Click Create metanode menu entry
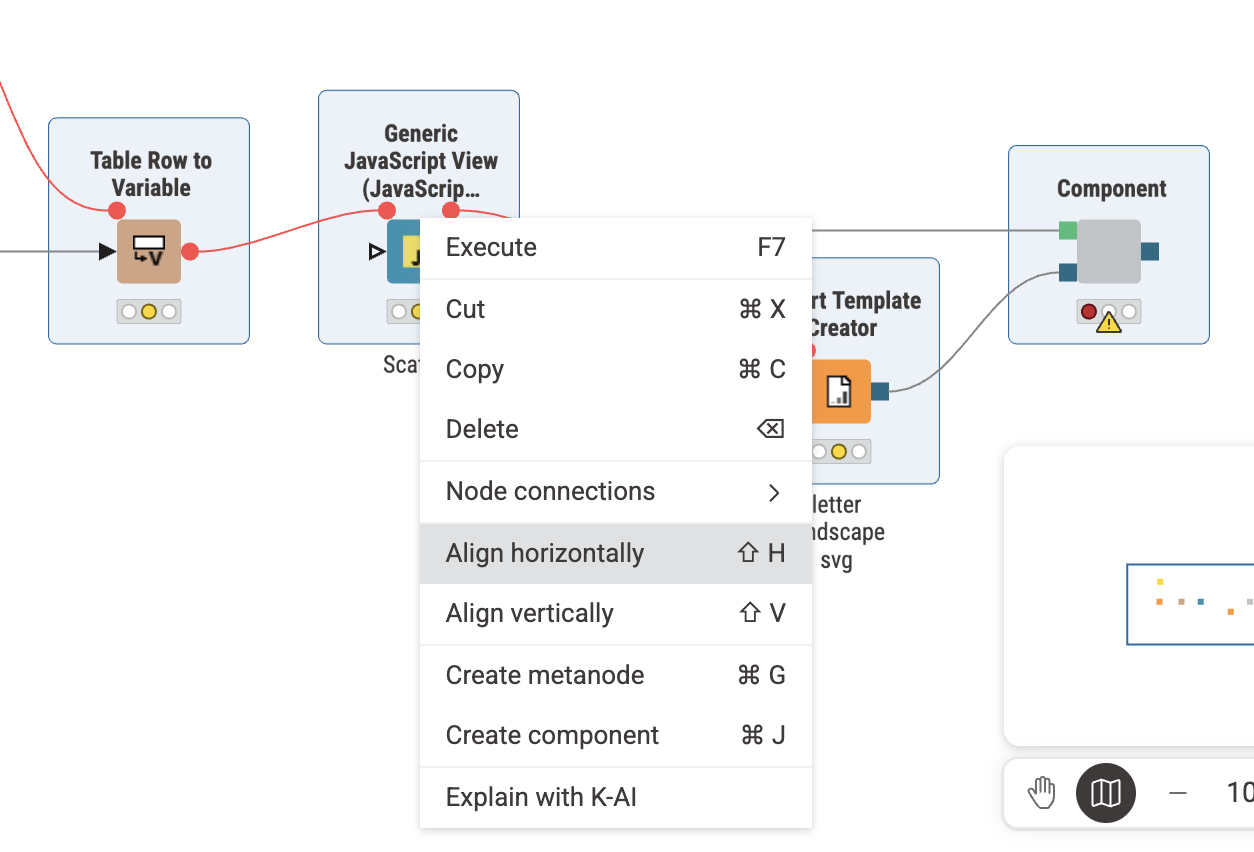The height and width of the screenshot is (852, 1254). 615,676
